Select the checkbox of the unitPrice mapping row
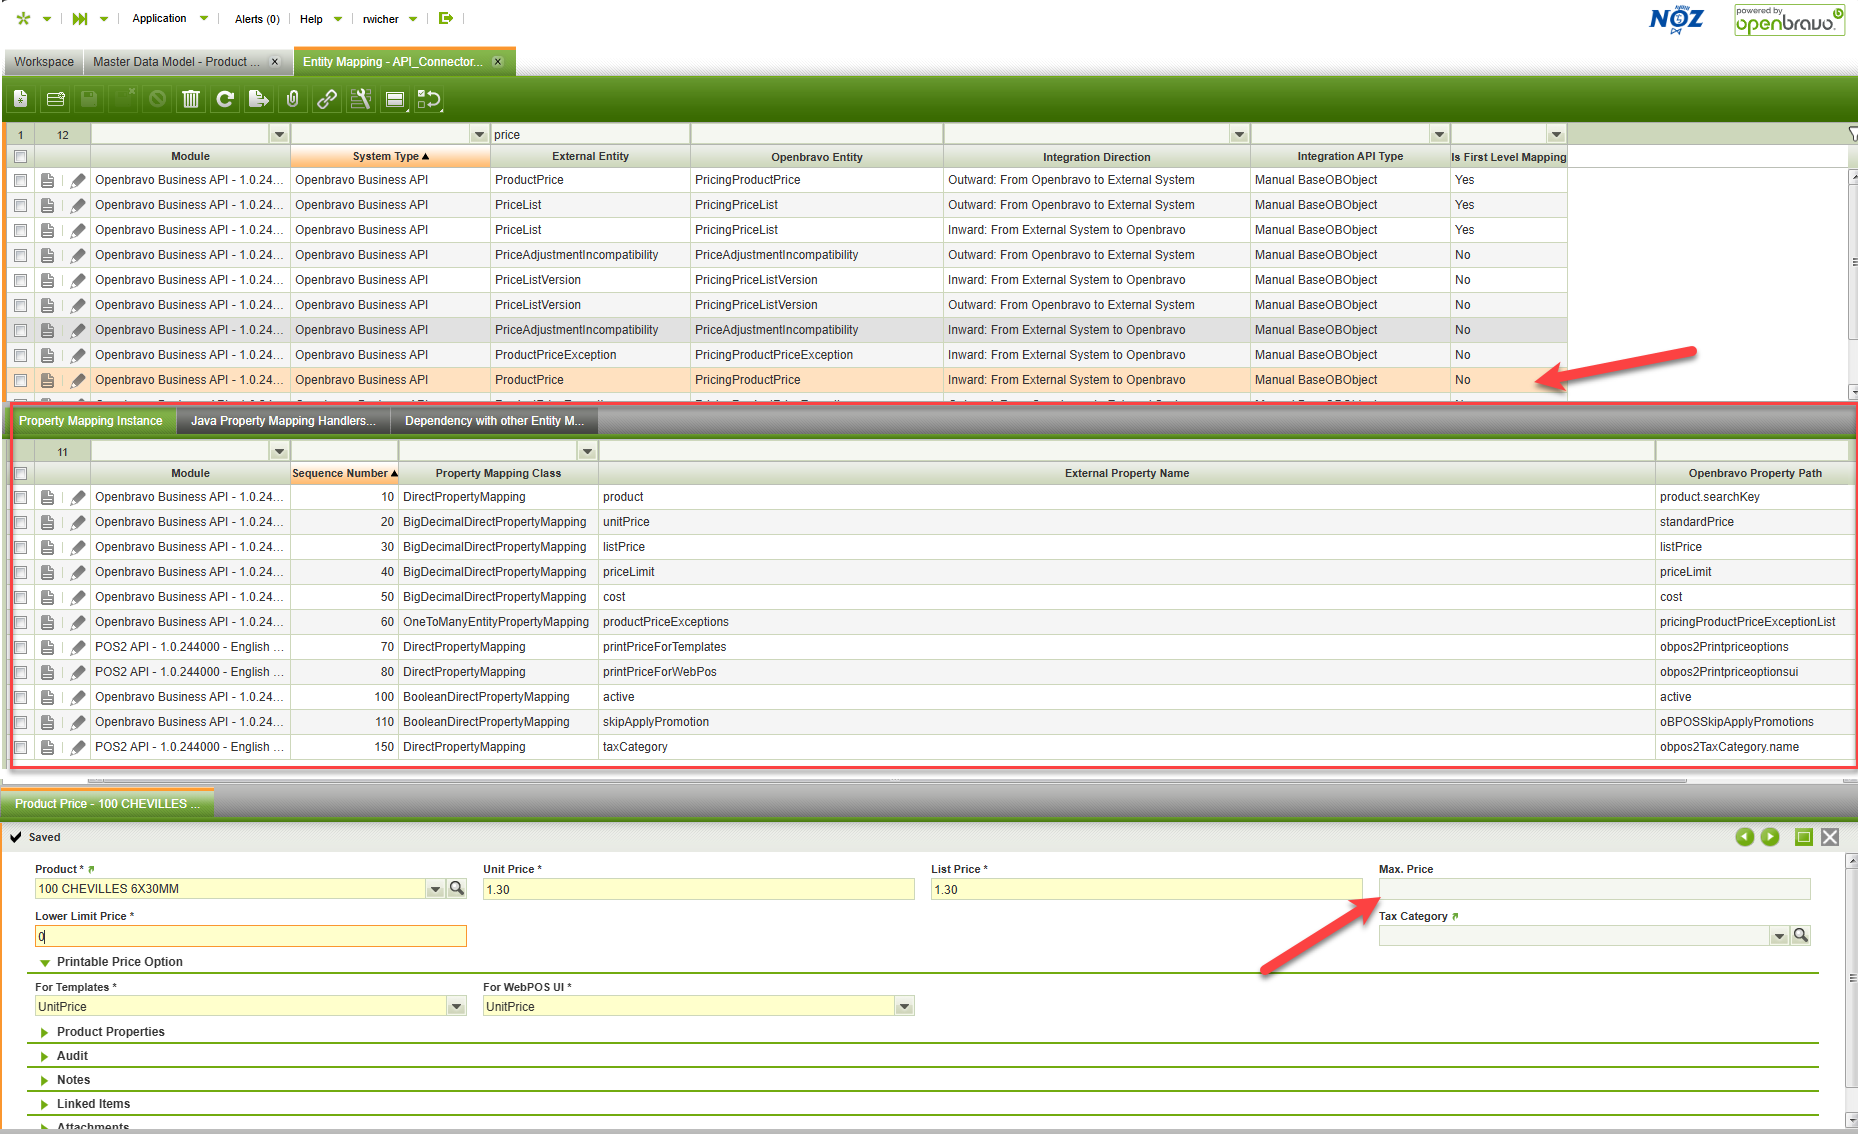1858x1137 pixels. pyautogui.click(x=20, y=522)
